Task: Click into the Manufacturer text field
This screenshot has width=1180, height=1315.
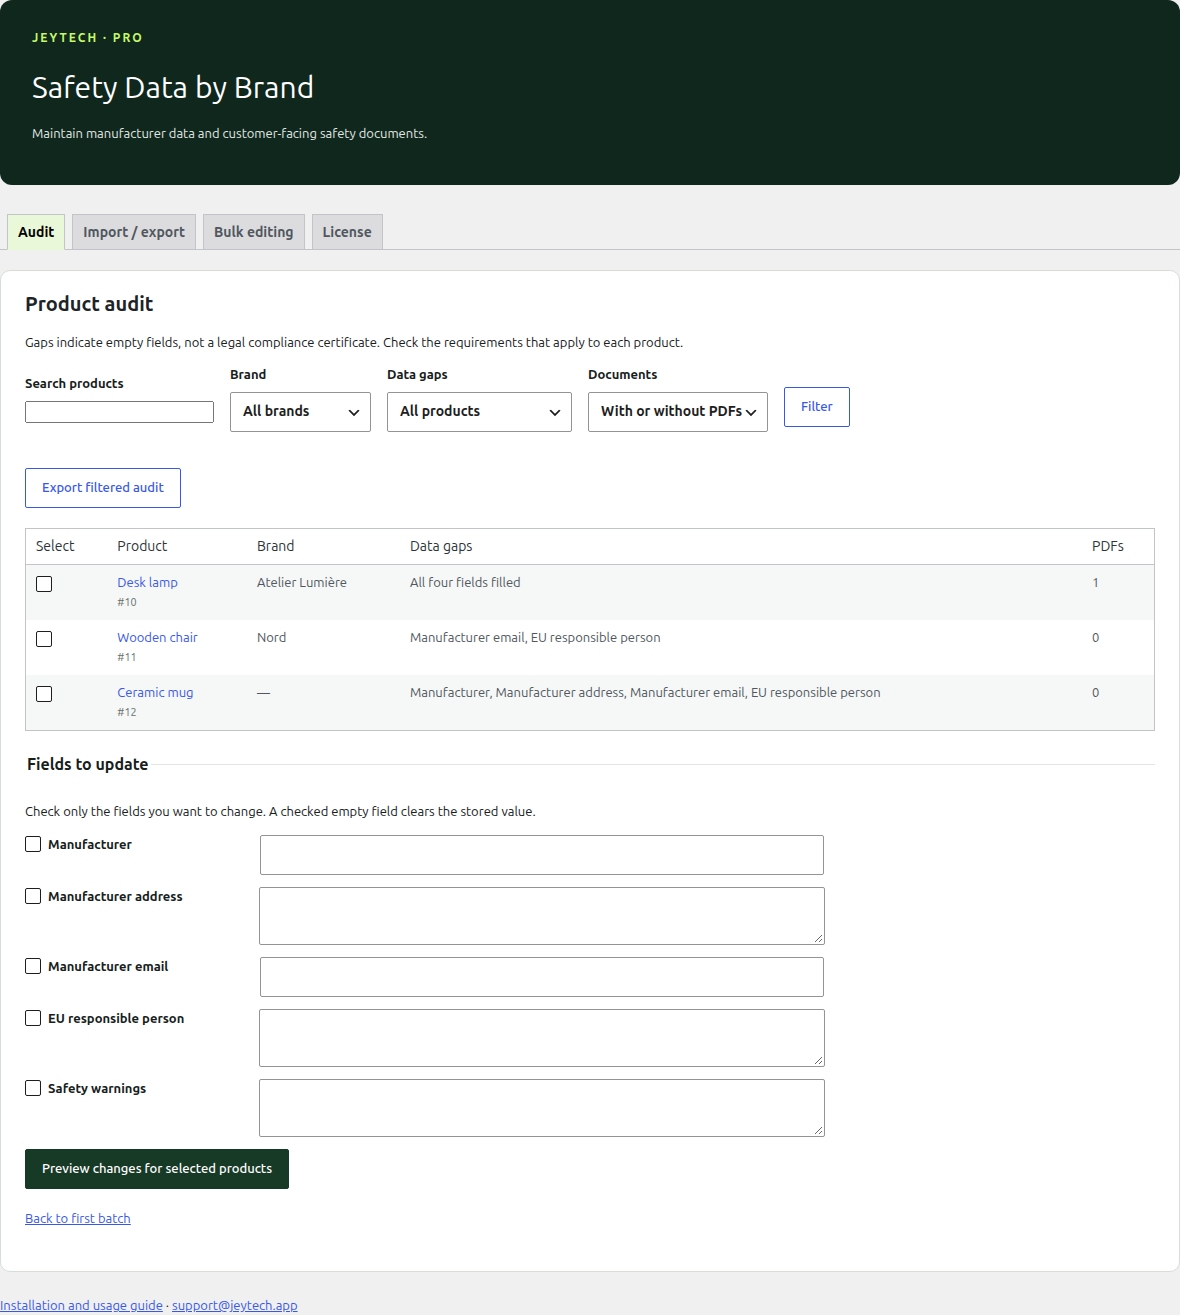Action: pos(542,855)
